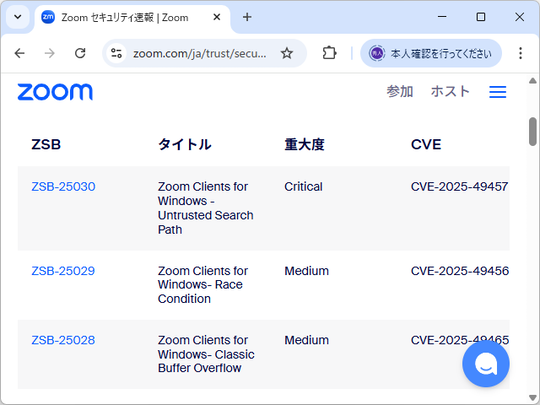
Task: Open the Zoom chat bubble widget
Action: click(x=486, y=364)
